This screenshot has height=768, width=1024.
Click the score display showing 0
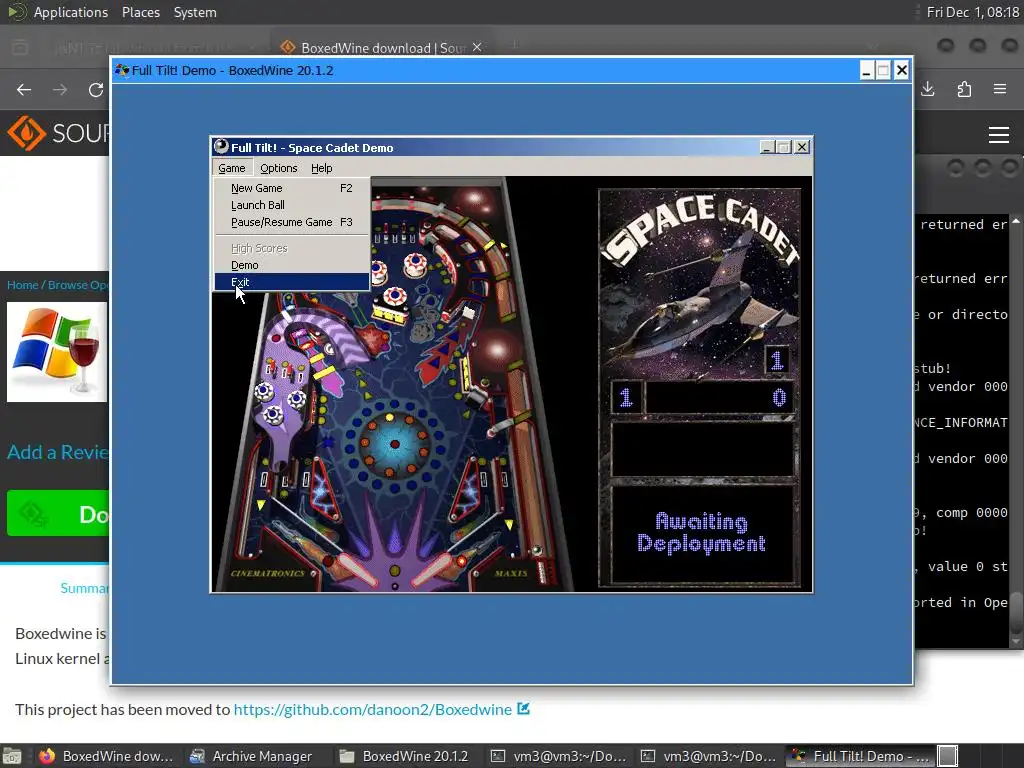point(719,397)
